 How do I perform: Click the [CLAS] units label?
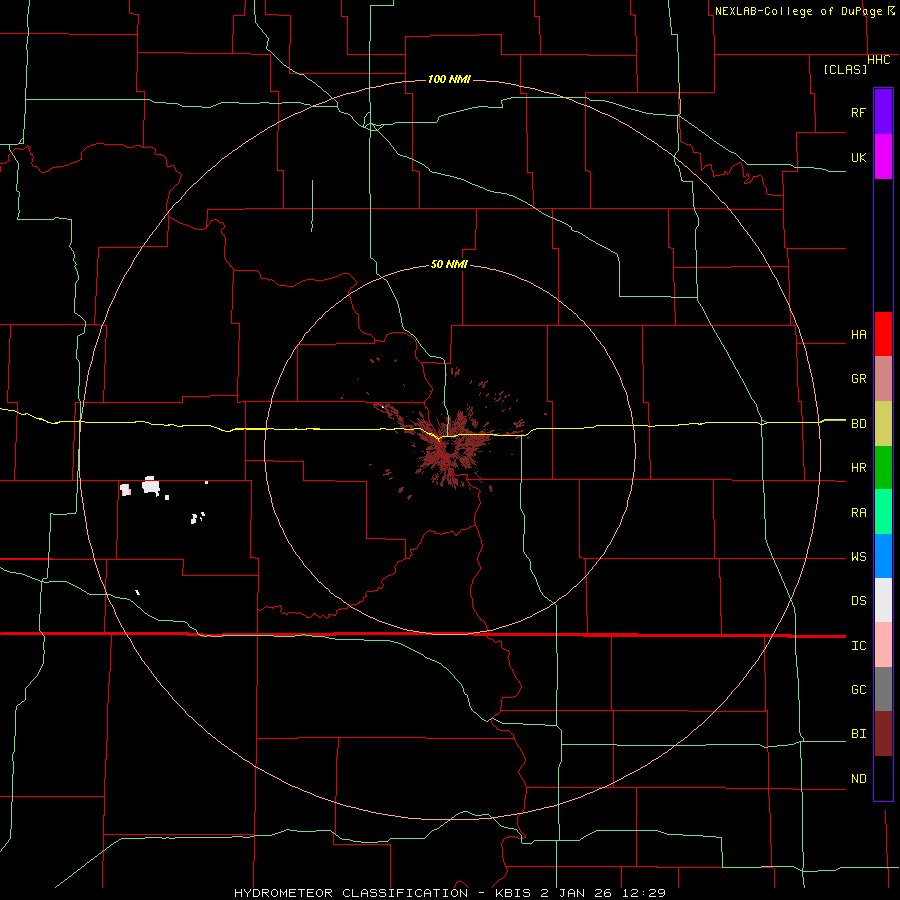coord(845,69)
